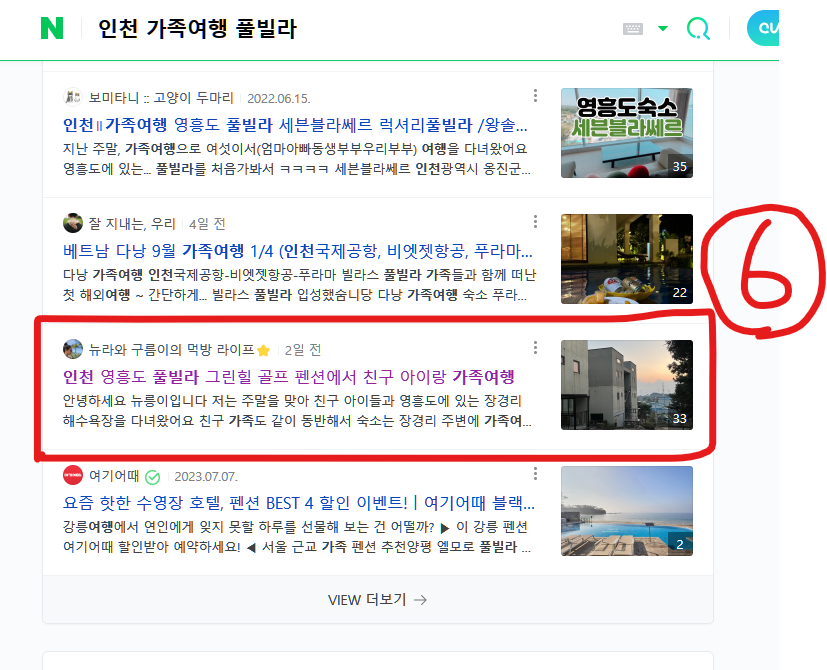Open the 잘 지내는, 우리 profile avatar
Image resolution: width=827 pixels, height=670 pixels.
72,223
